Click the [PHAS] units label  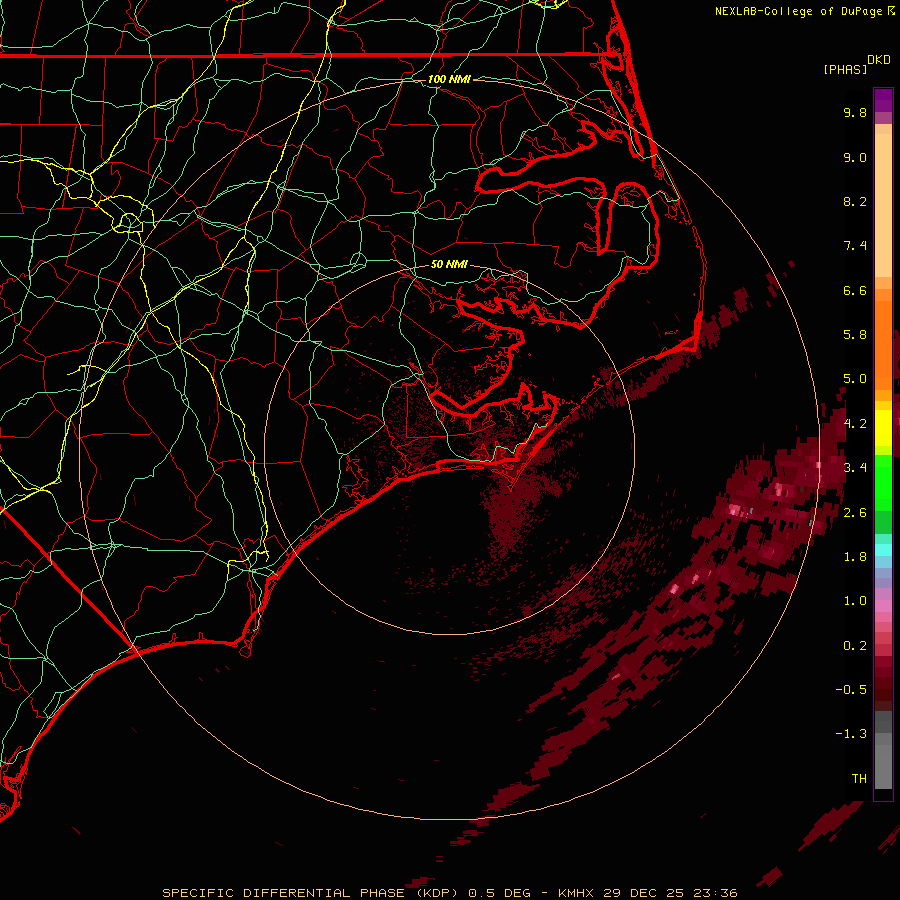[x=845, y=69]
